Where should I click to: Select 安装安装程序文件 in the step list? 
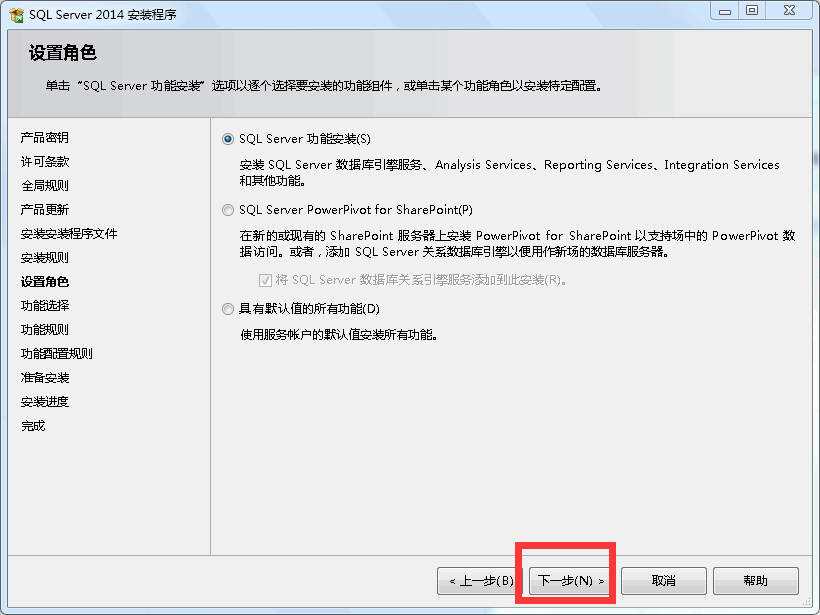pos(69,234)
